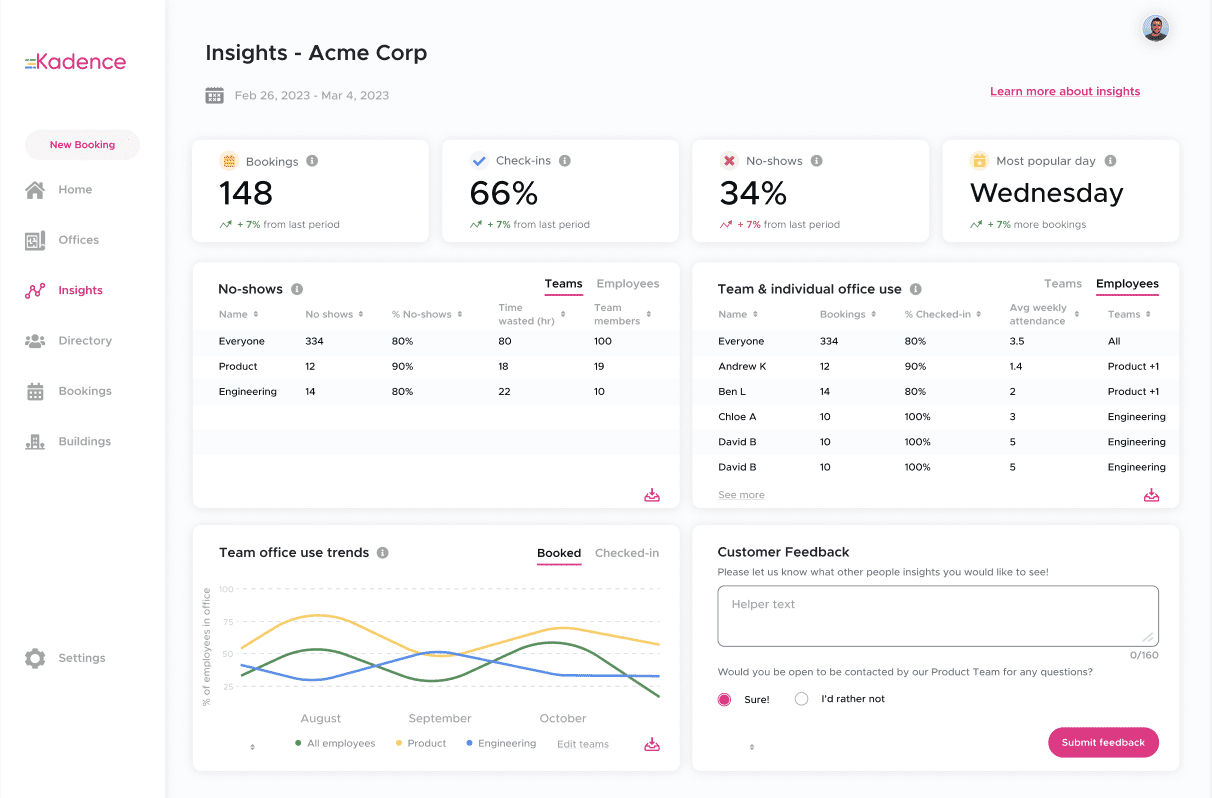Show the Checked-in trends tab
Screen dimensions: 1212x798
pos(627,553)
